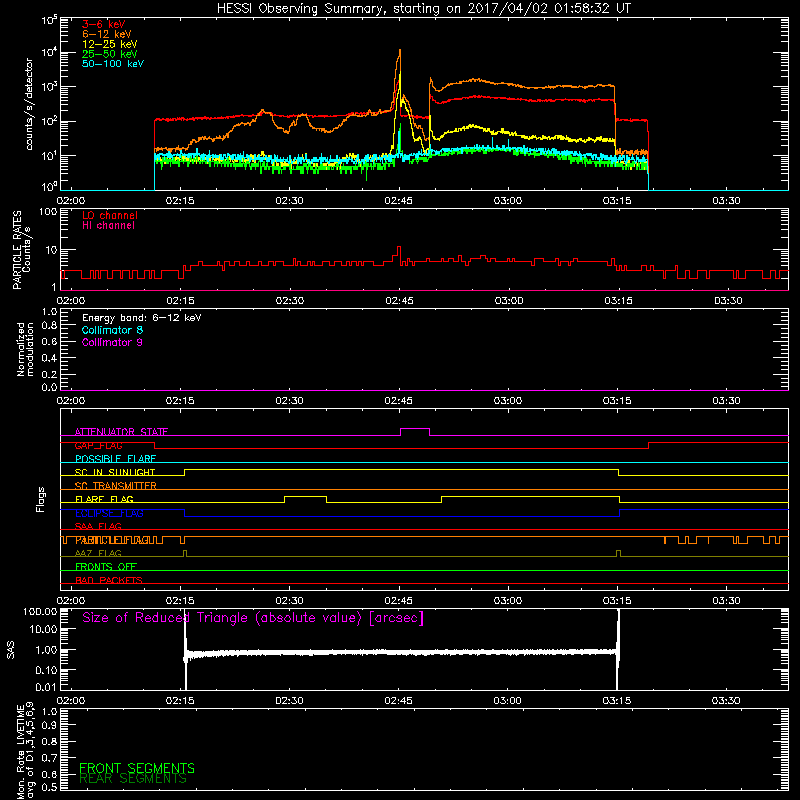Viewport: 800px width, 800px height.
Task: Click the GAP_FLAG label
Action: coord(98,445)
